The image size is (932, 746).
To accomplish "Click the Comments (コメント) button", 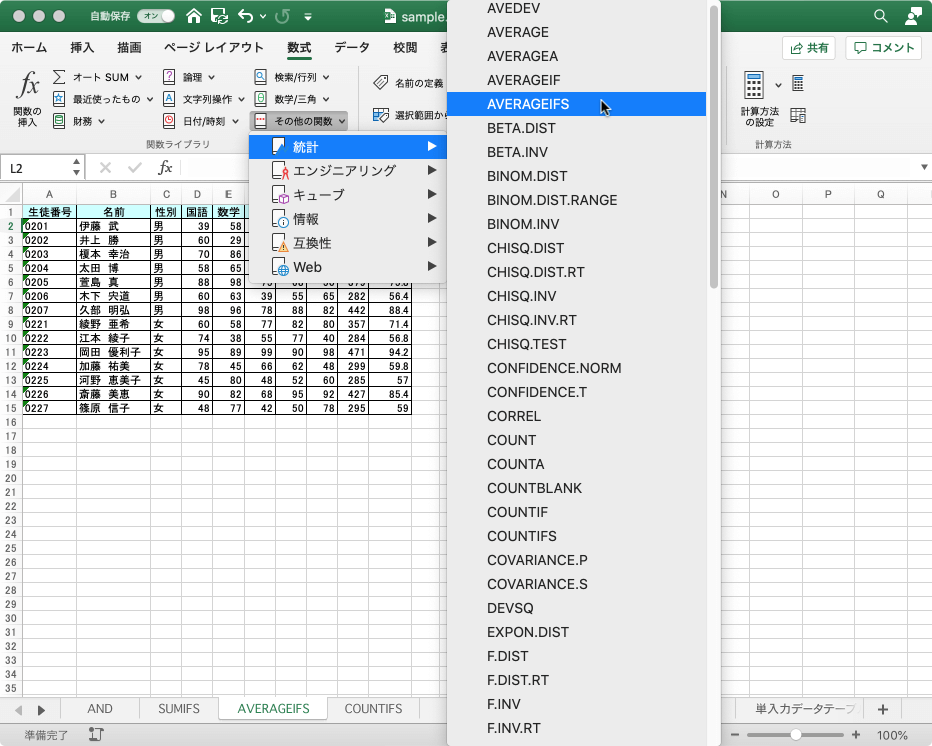I will pyautogui.click(x=883, y=48).
